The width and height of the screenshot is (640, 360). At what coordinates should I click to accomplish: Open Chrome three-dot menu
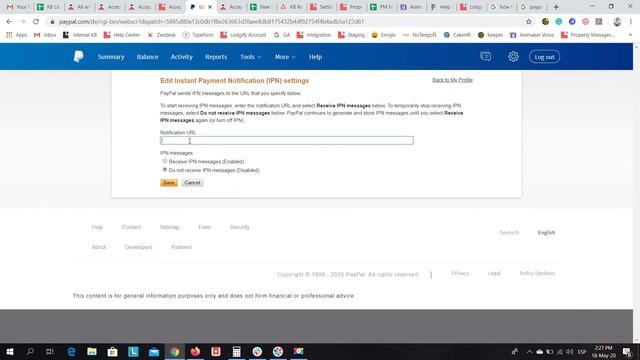[631, 22]
